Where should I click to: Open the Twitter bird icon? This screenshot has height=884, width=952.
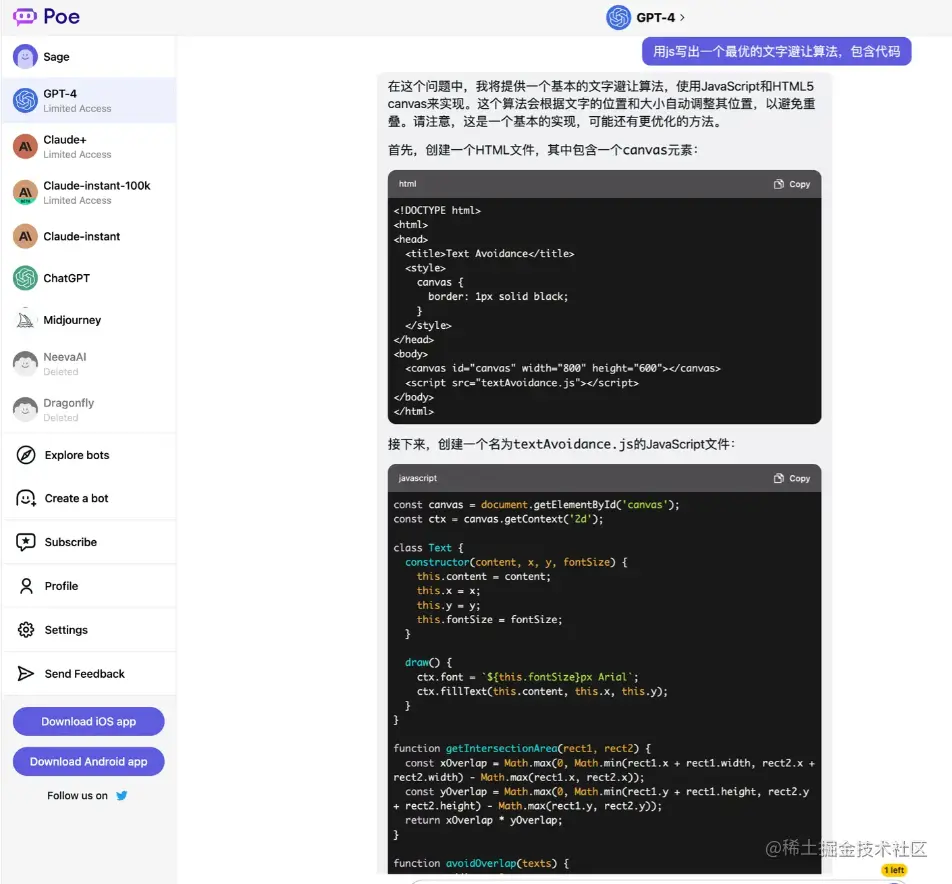[x=121, y=795]
